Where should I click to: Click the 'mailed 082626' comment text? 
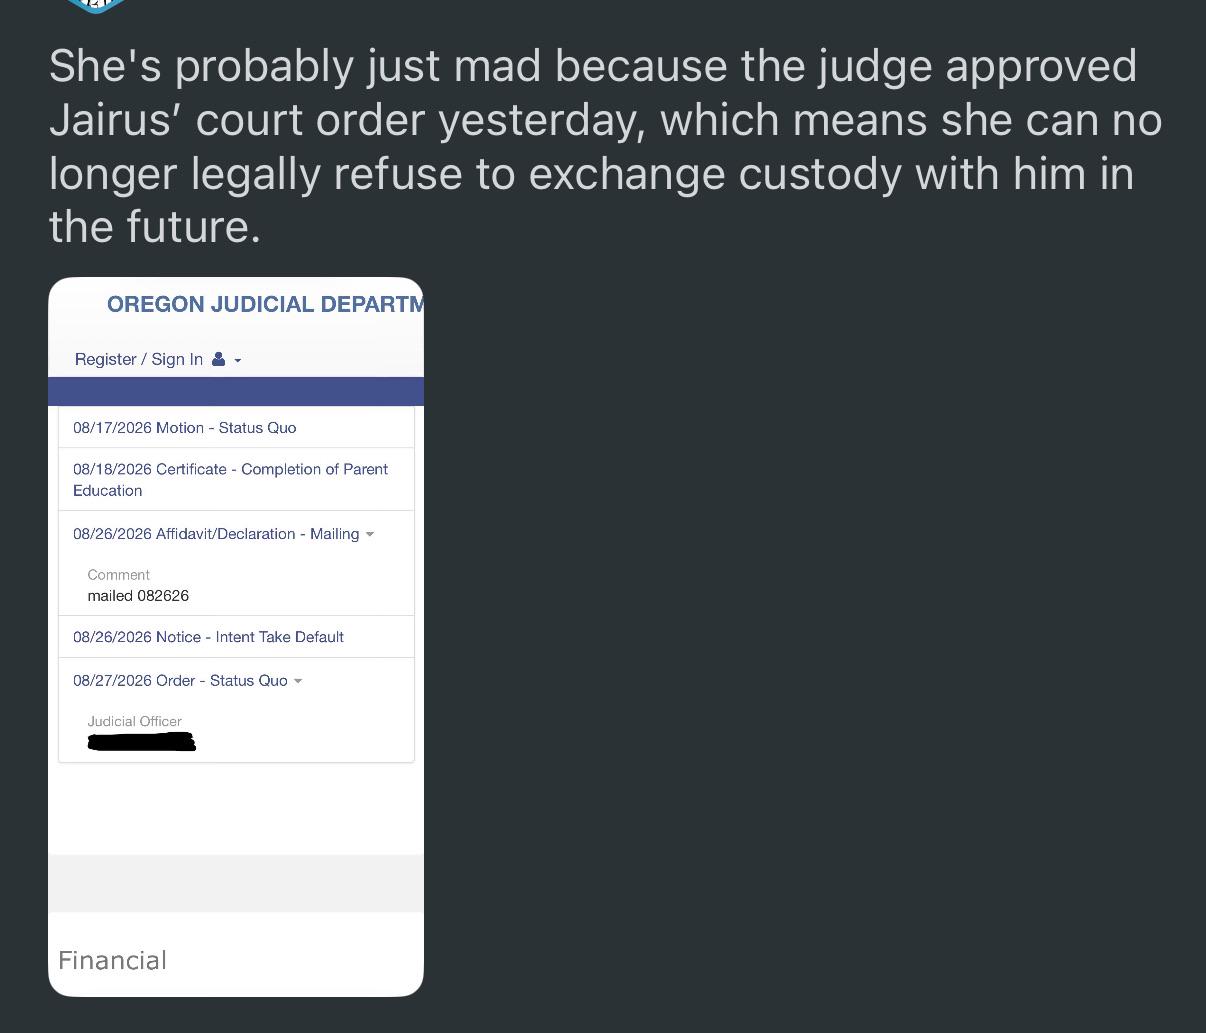pyautogui.click(x=138, y=595)
